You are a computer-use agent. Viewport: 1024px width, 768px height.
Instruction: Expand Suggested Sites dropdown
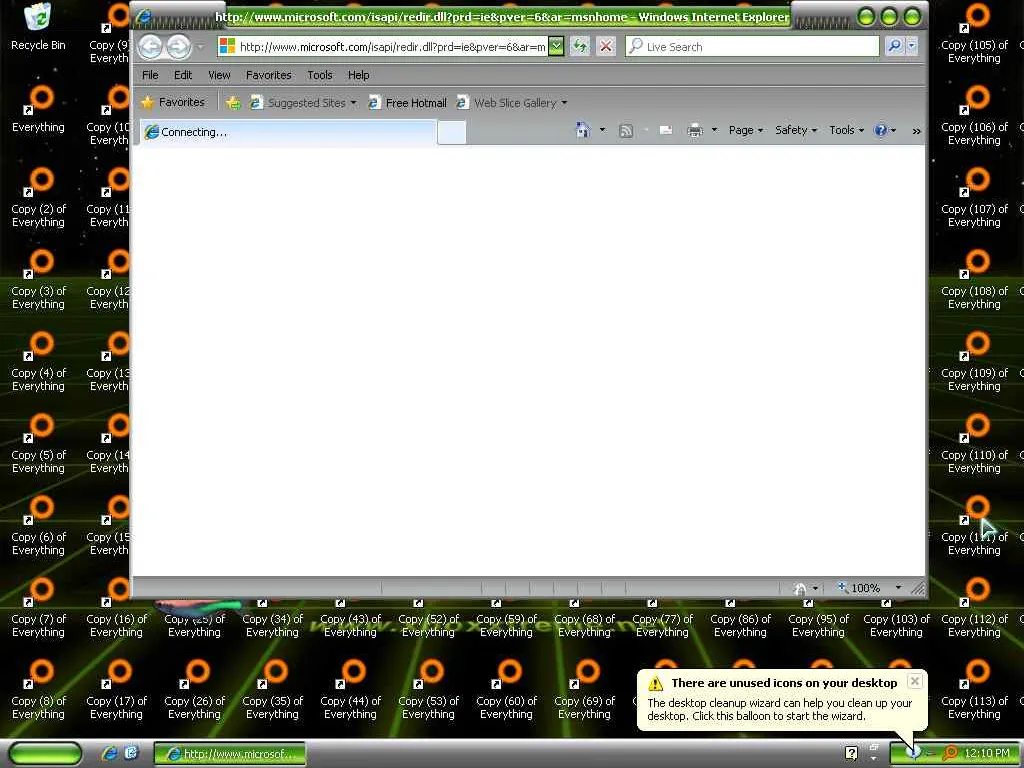(x=353, y=103)
